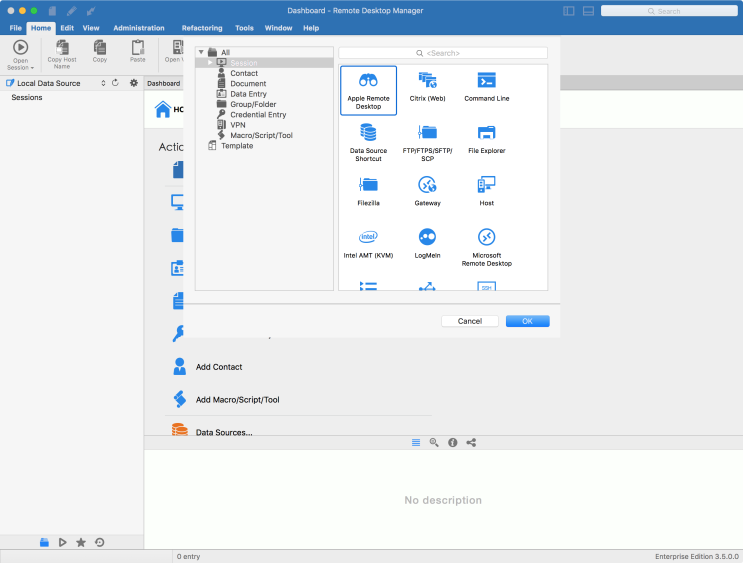Open the View ribbon tab
Screen dimensions: 743x563
tap(91, 28)
